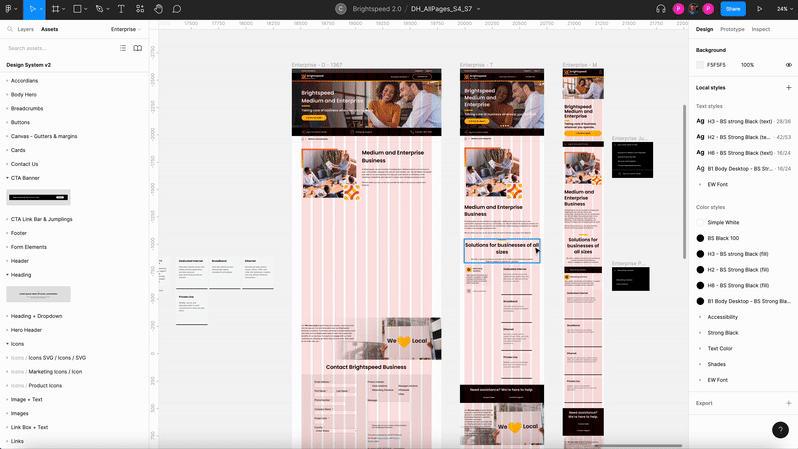Expand the Accessibility color styles folder
This screenshot has width=798, height=449.
700,317
